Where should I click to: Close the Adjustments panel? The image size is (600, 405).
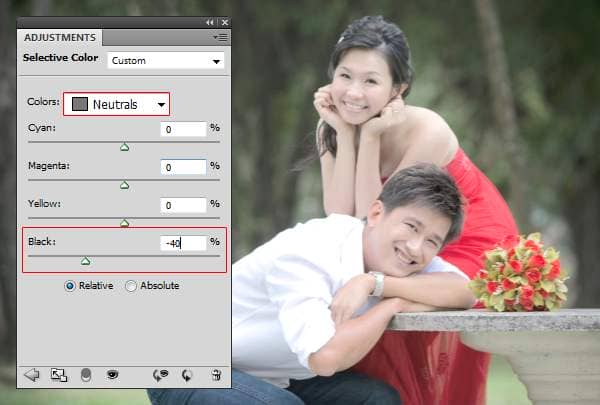coord(225,23)
